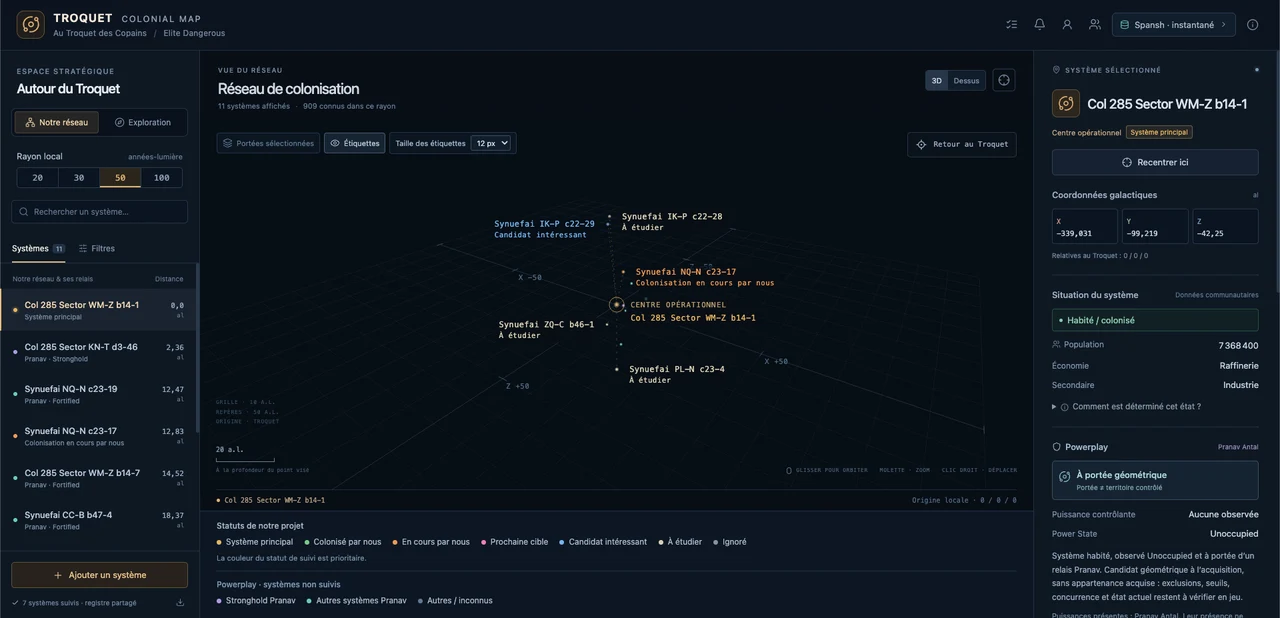Switch the map to Dessus top view

966,81
